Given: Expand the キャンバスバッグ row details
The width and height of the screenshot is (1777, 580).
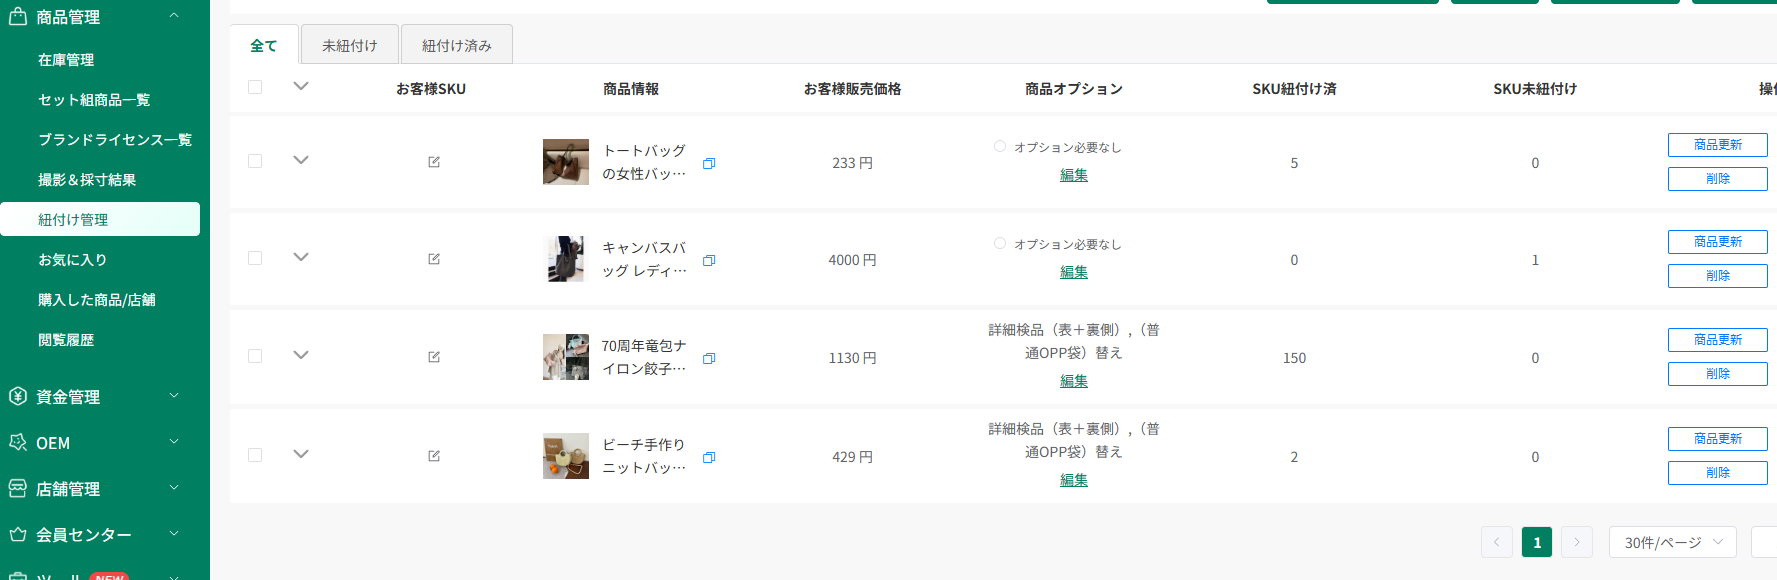Looking at the screenshot, I should click(x=301, y=257).
